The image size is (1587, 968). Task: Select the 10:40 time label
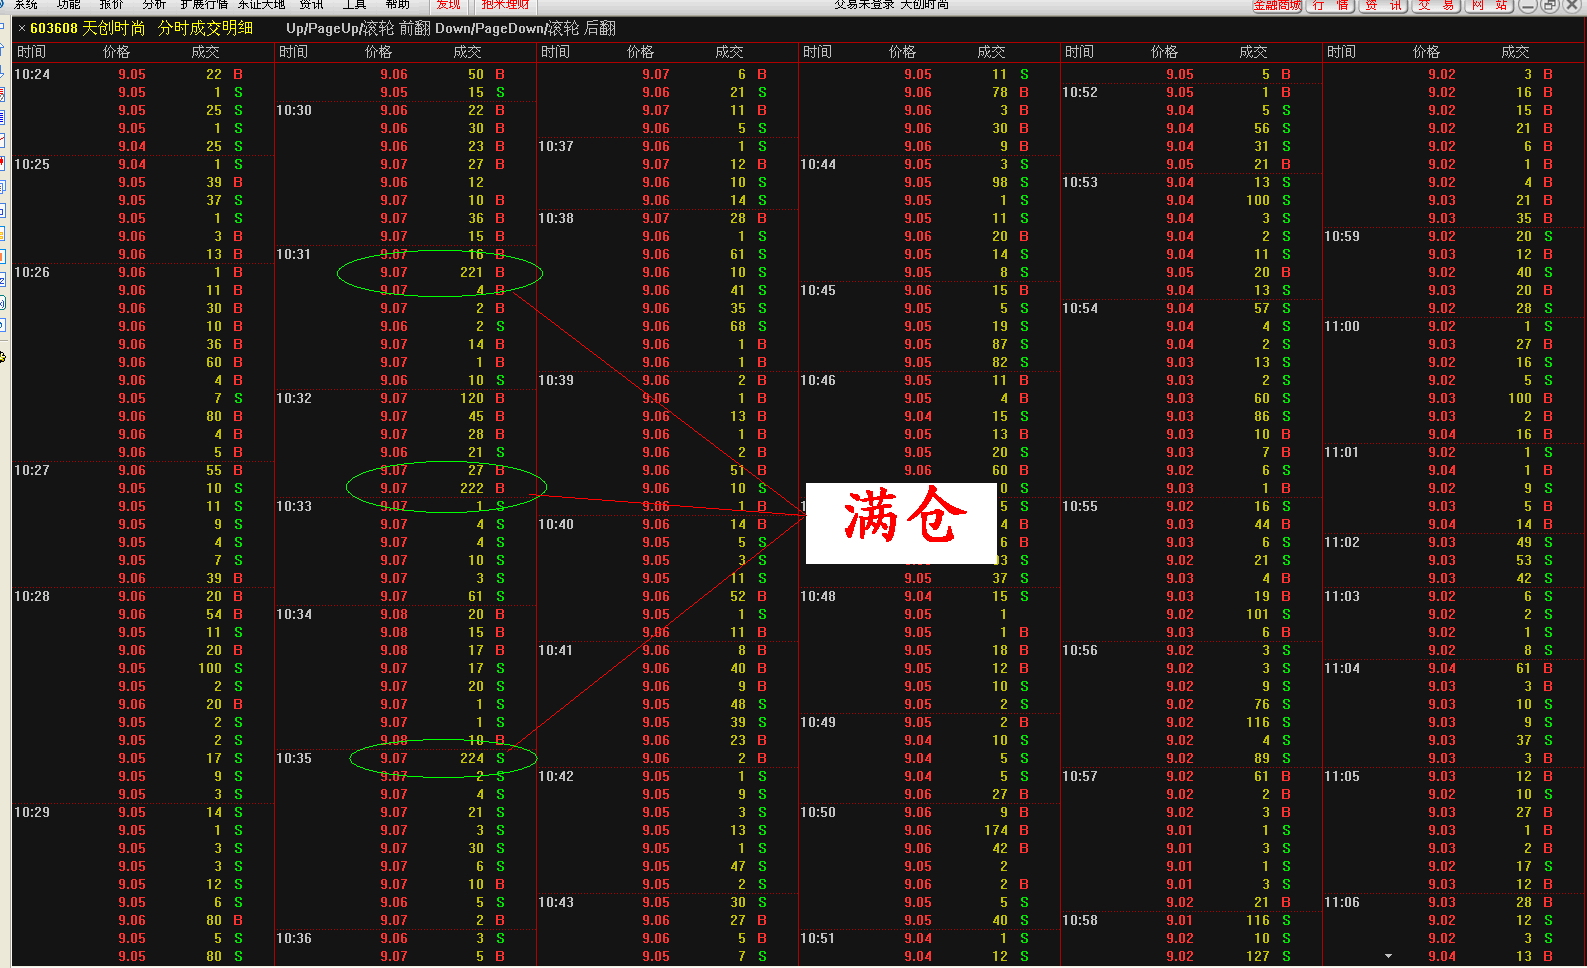[556, 524]
